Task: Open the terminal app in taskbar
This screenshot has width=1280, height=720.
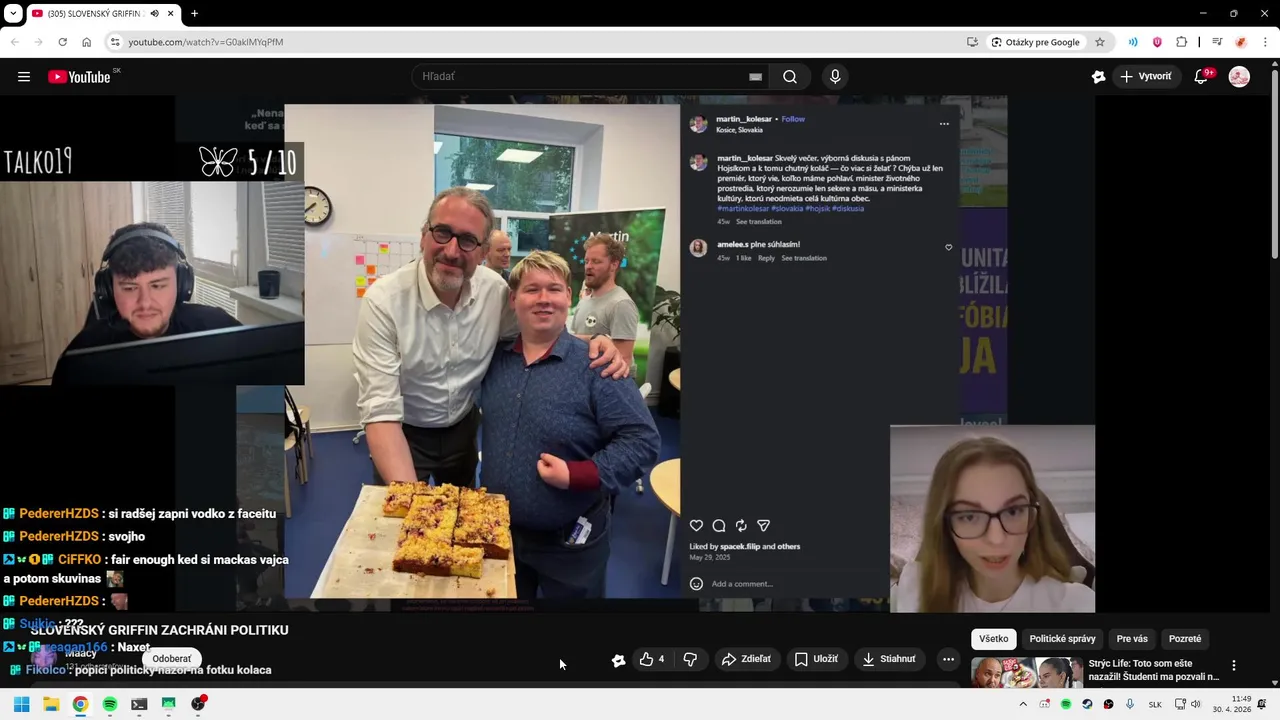Action: pyautogui.click(x=139, y=704)
